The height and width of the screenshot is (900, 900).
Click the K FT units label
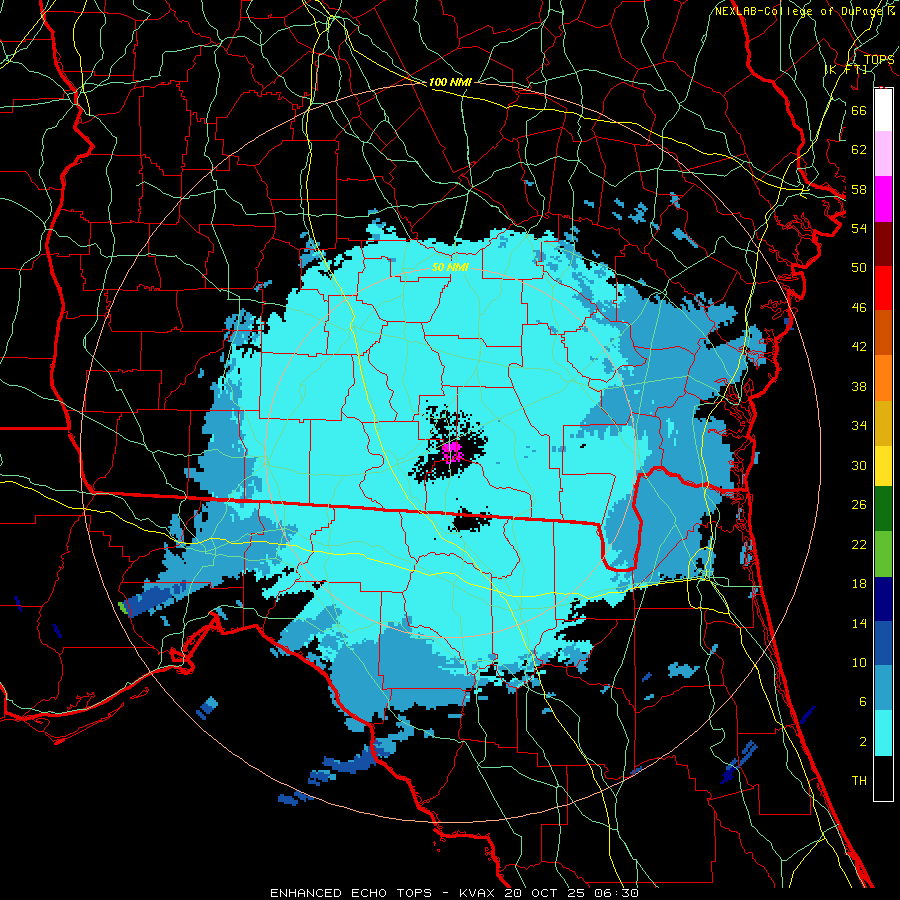(x=845, y=70)
